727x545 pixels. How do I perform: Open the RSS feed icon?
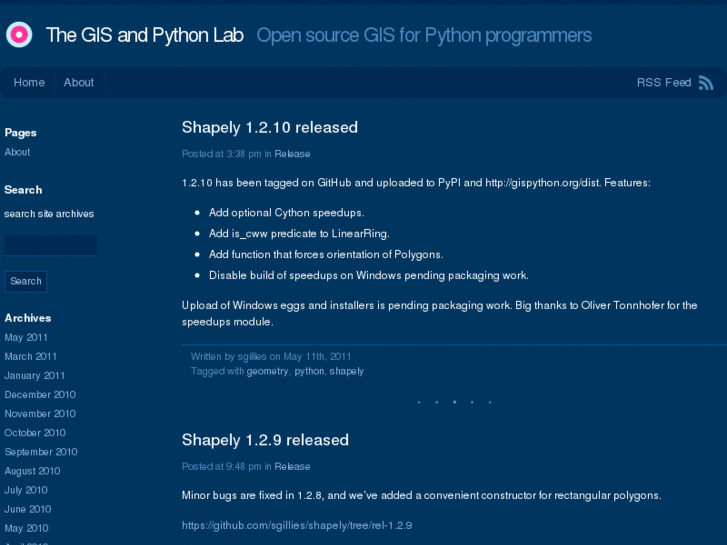706,83
